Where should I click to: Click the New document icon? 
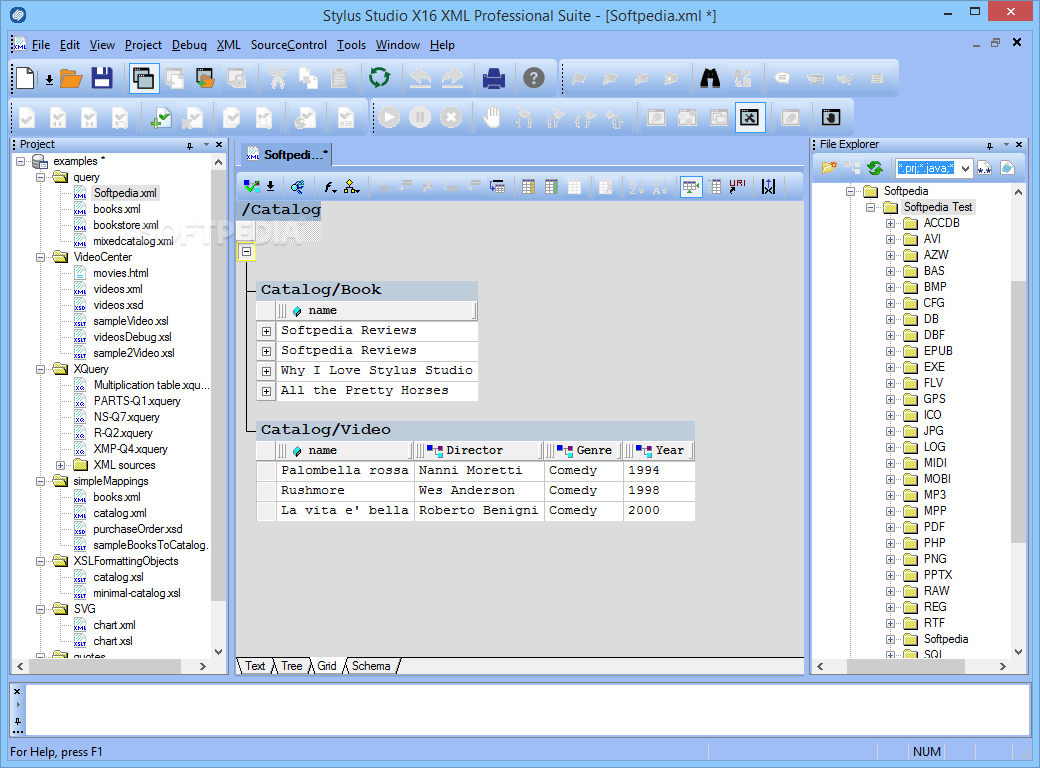click(26, 79)
